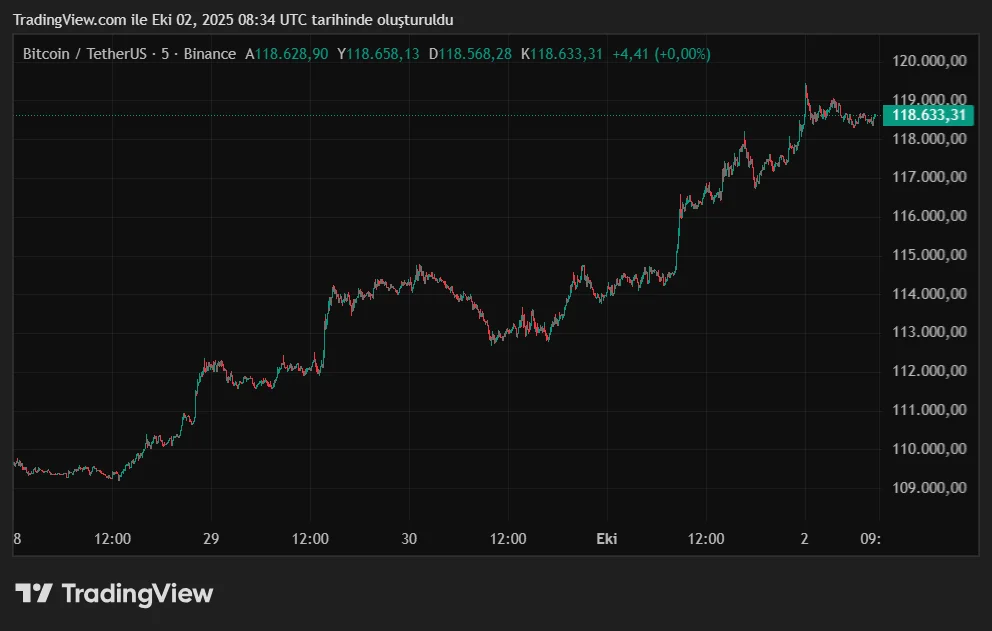
Task: Click the 109.000,00 price axis label
Action: tap(928, 487)
